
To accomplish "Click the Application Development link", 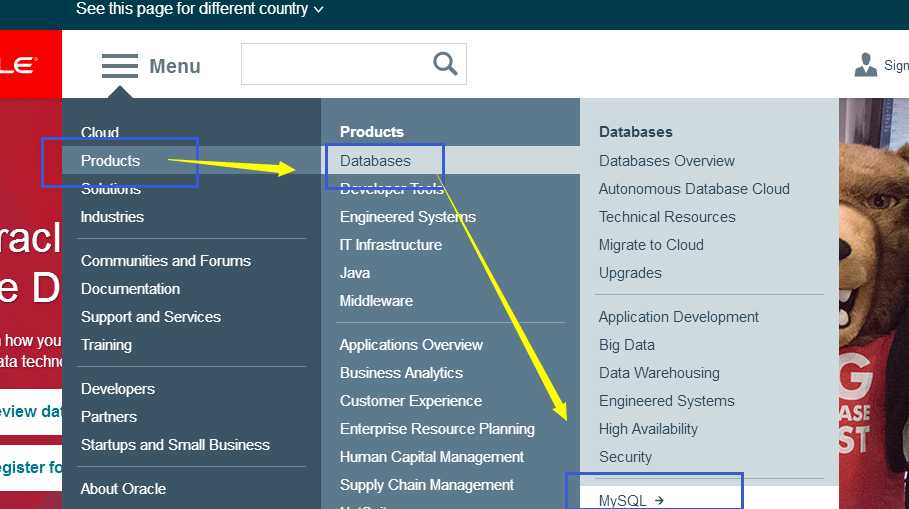I will 678,317.
